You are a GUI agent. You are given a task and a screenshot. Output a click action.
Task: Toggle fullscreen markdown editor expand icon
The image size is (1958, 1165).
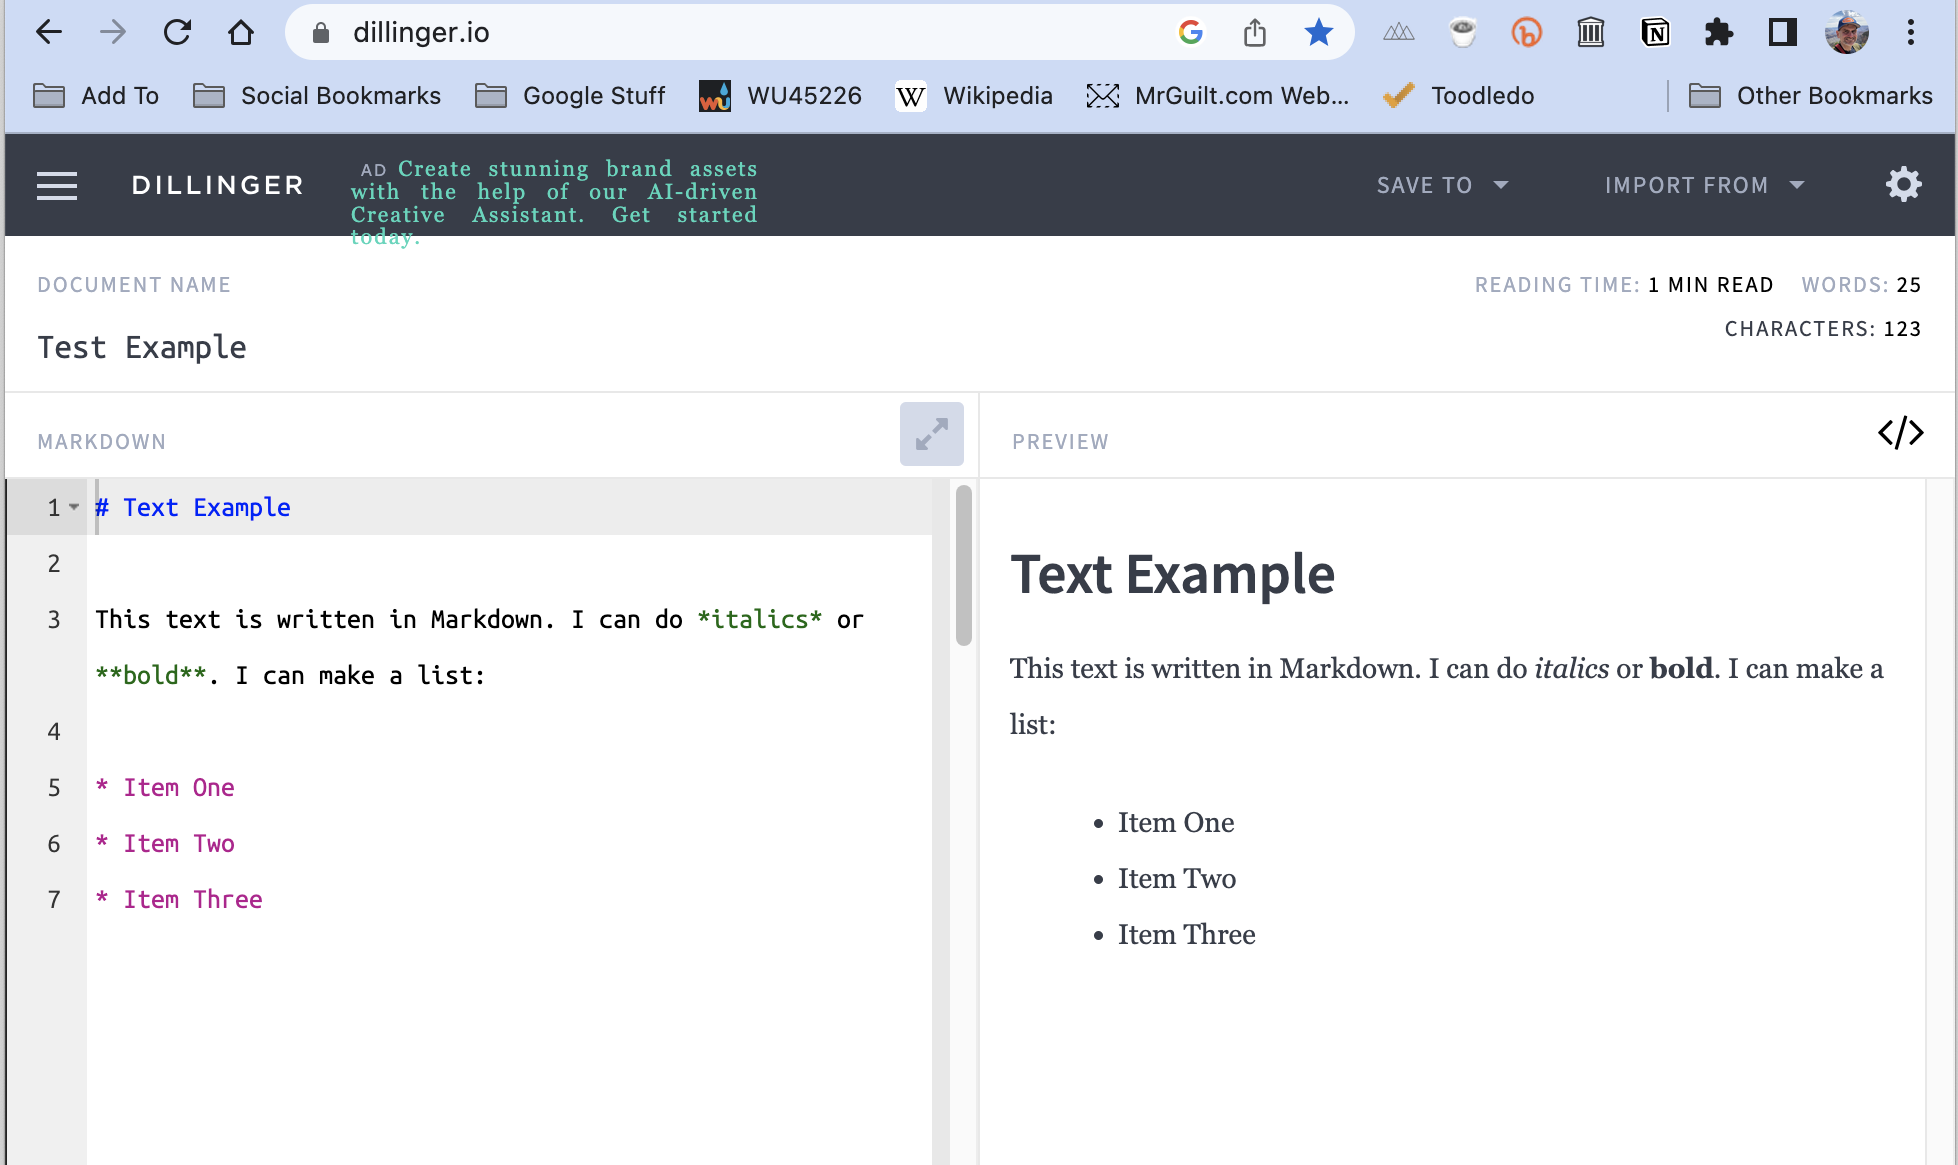pyautogui.click(x=931, y=434)
